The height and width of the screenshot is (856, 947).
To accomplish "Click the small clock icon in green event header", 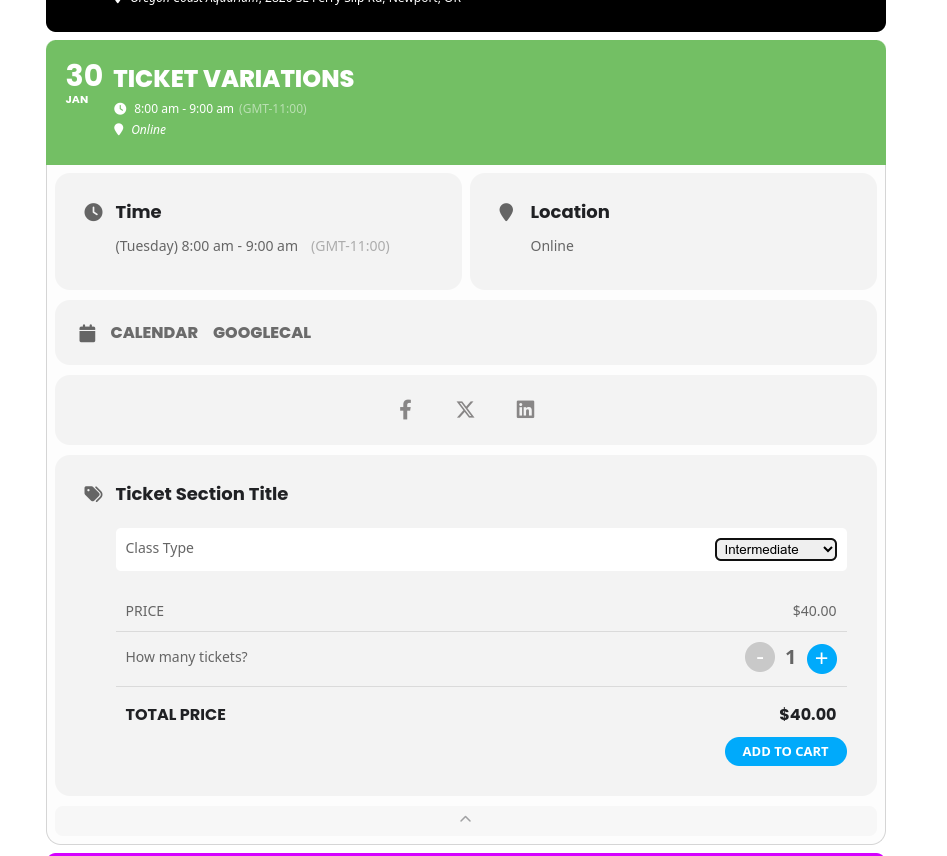I will (x=120, y=109).
